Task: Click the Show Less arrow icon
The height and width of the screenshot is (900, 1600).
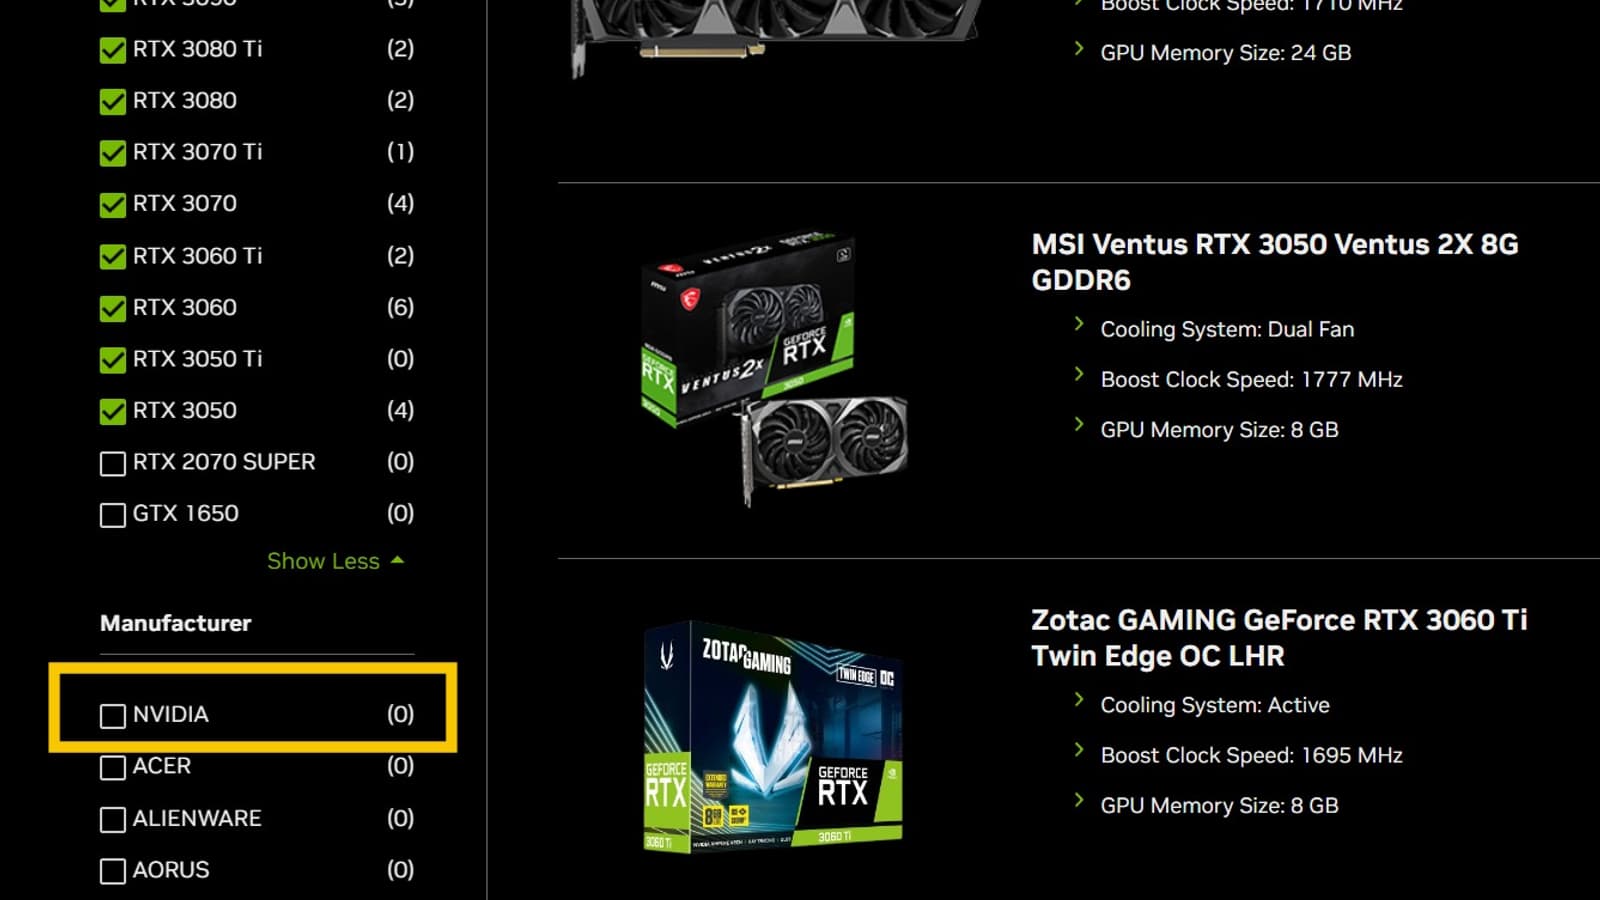Action: pos(398,560)
